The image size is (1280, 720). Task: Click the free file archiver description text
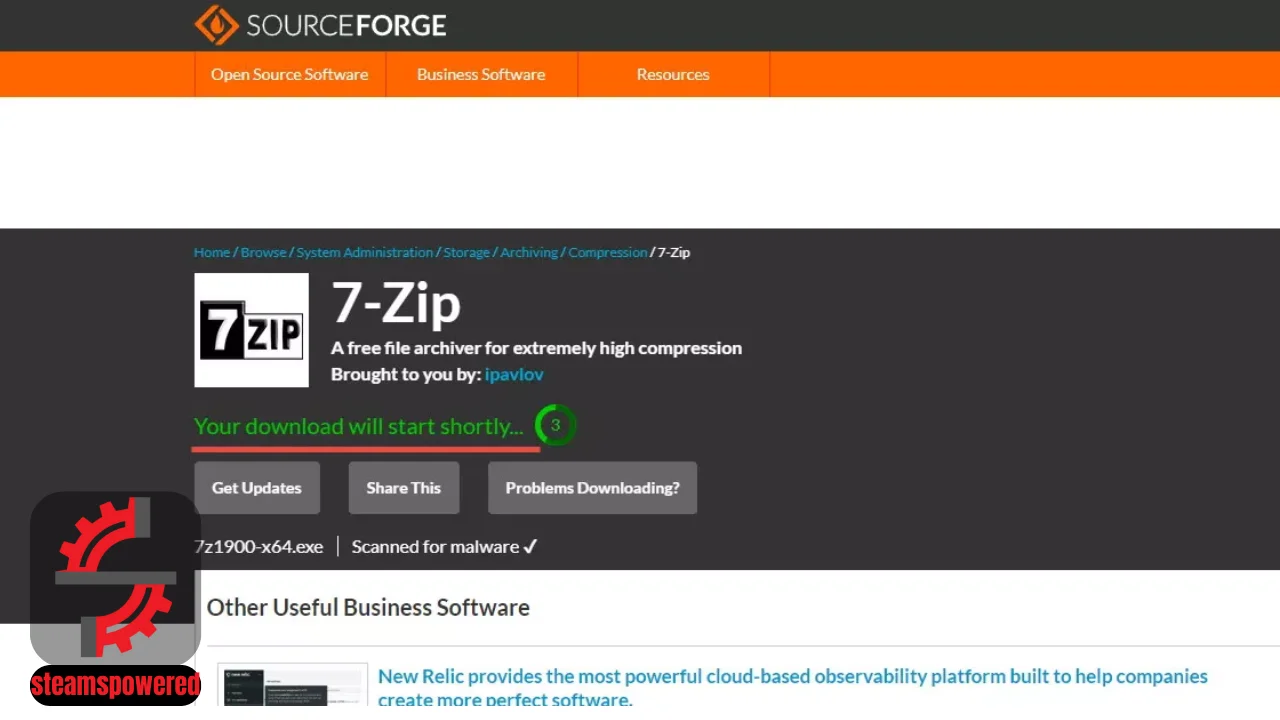click(536, 348)
